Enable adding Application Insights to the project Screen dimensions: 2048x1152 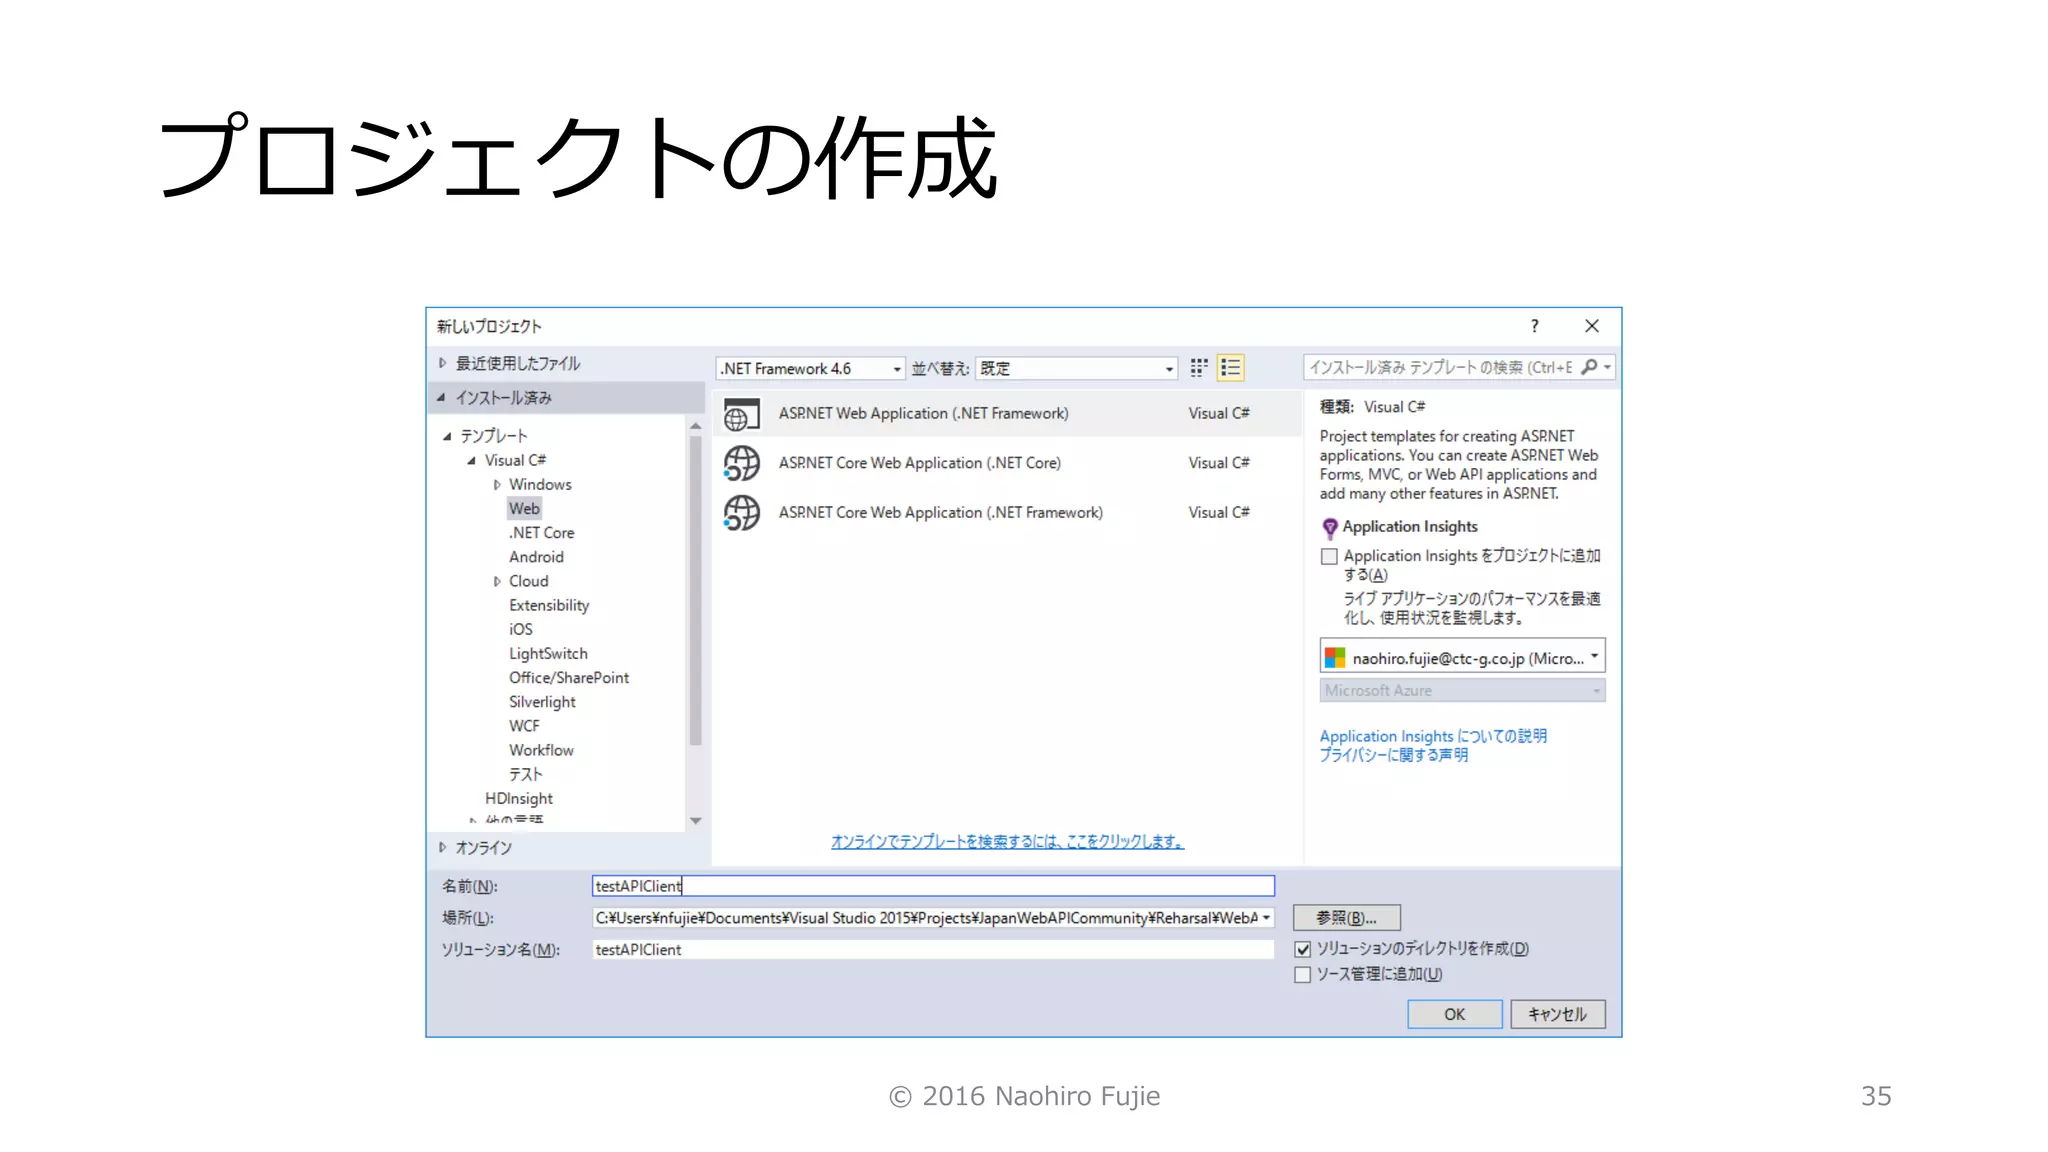coord(1329,557)
